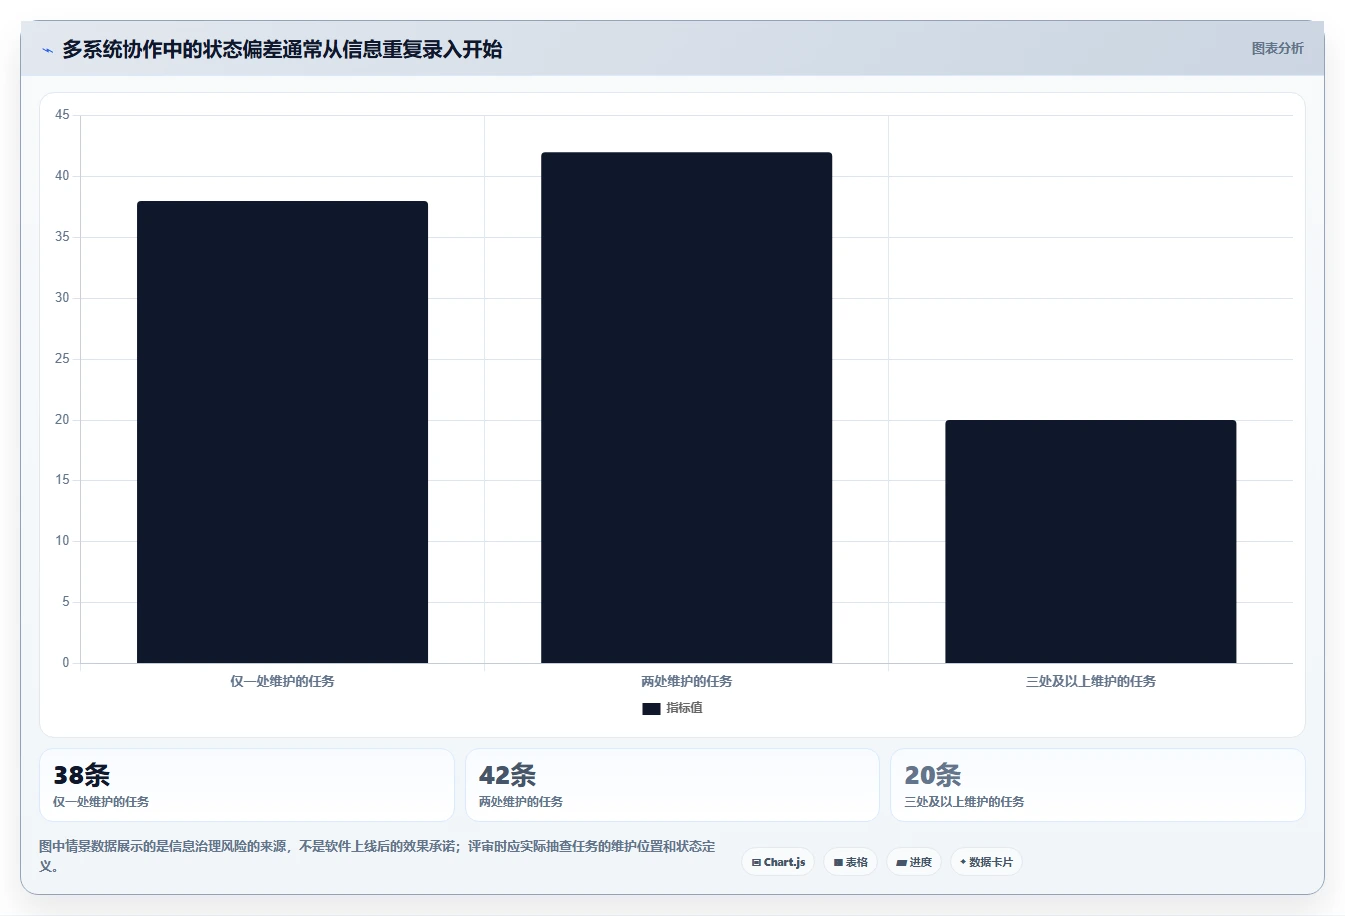
Task: Click the x-axis label 两处维护的任务
Action: [686, 681]
